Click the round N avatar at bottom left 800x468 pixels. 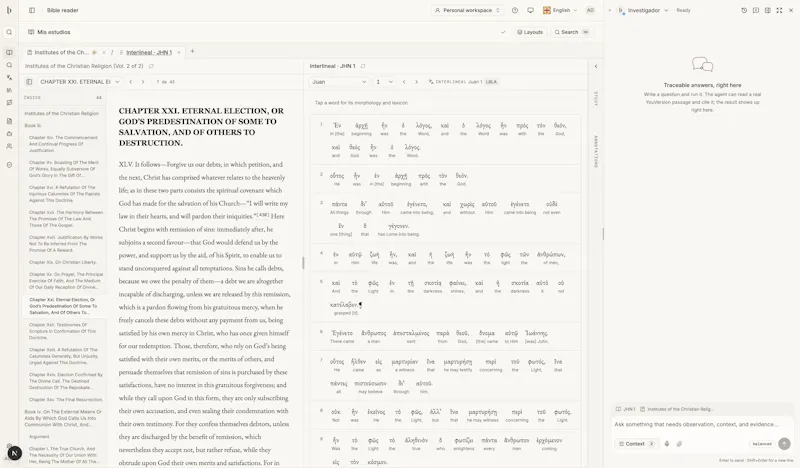click(x=14, y=453)
